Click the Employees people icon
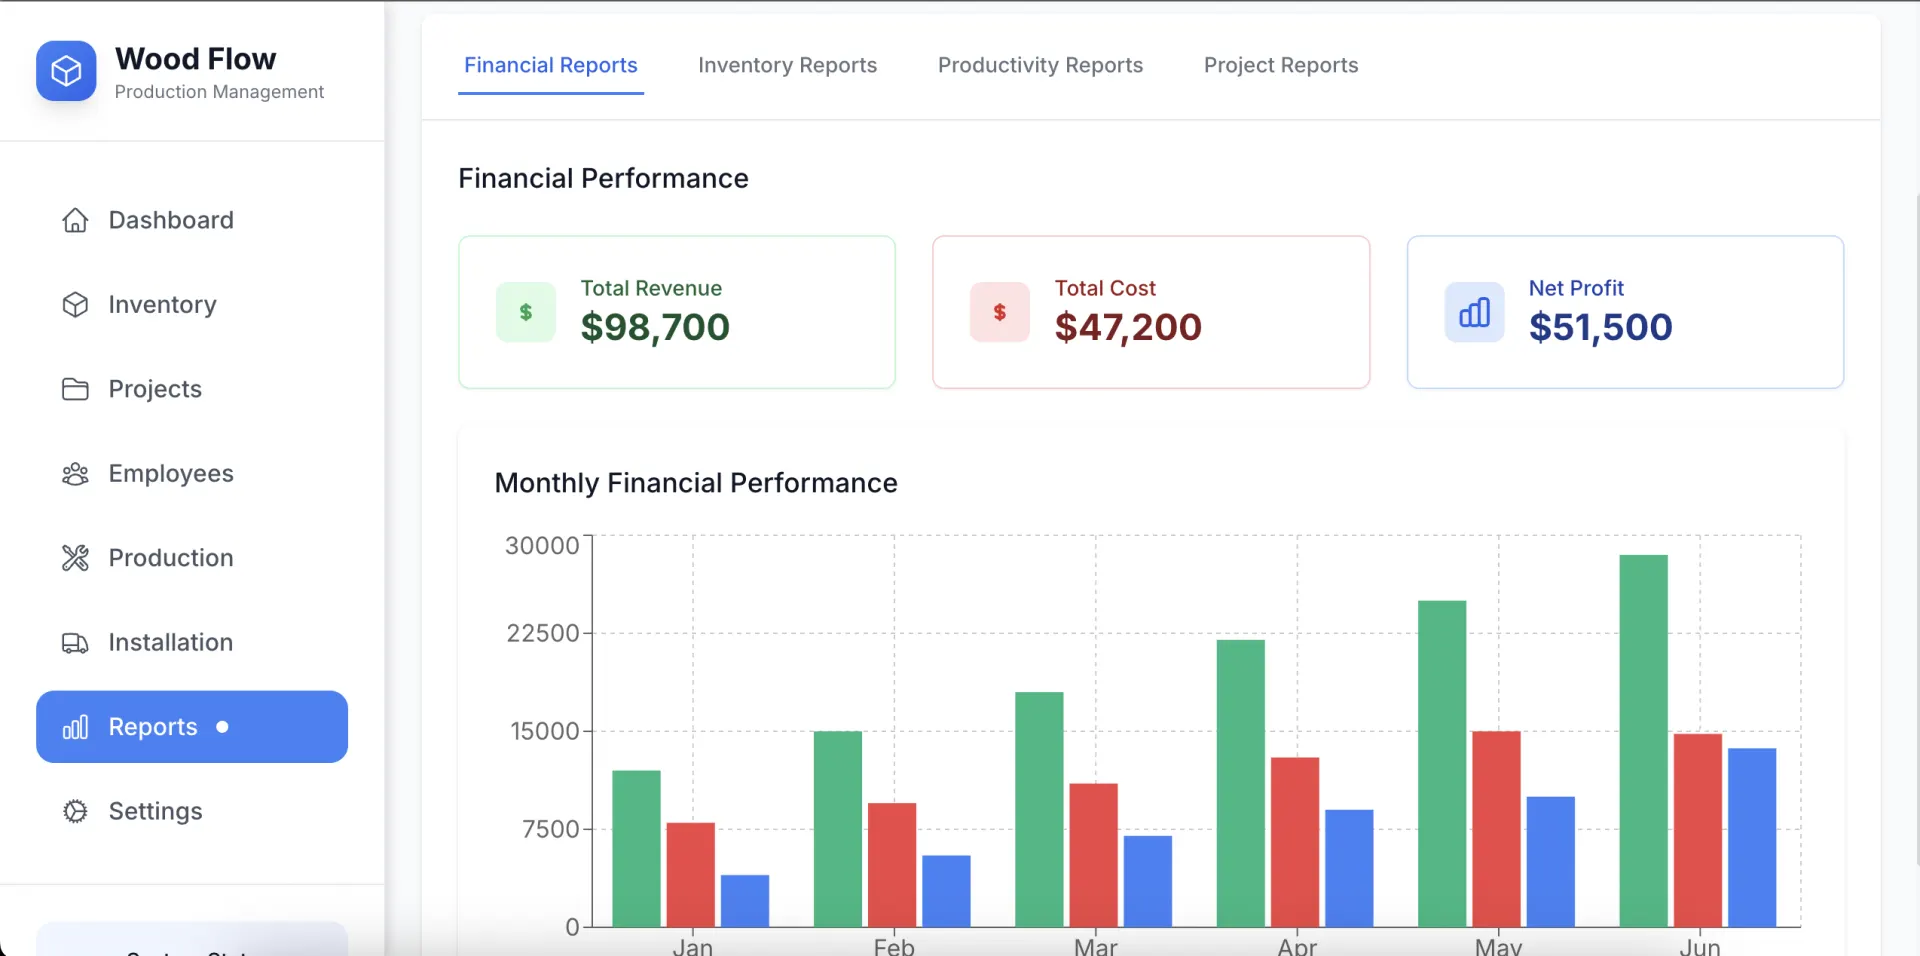Screen dimensions: 1920x956 coord(75,474)
